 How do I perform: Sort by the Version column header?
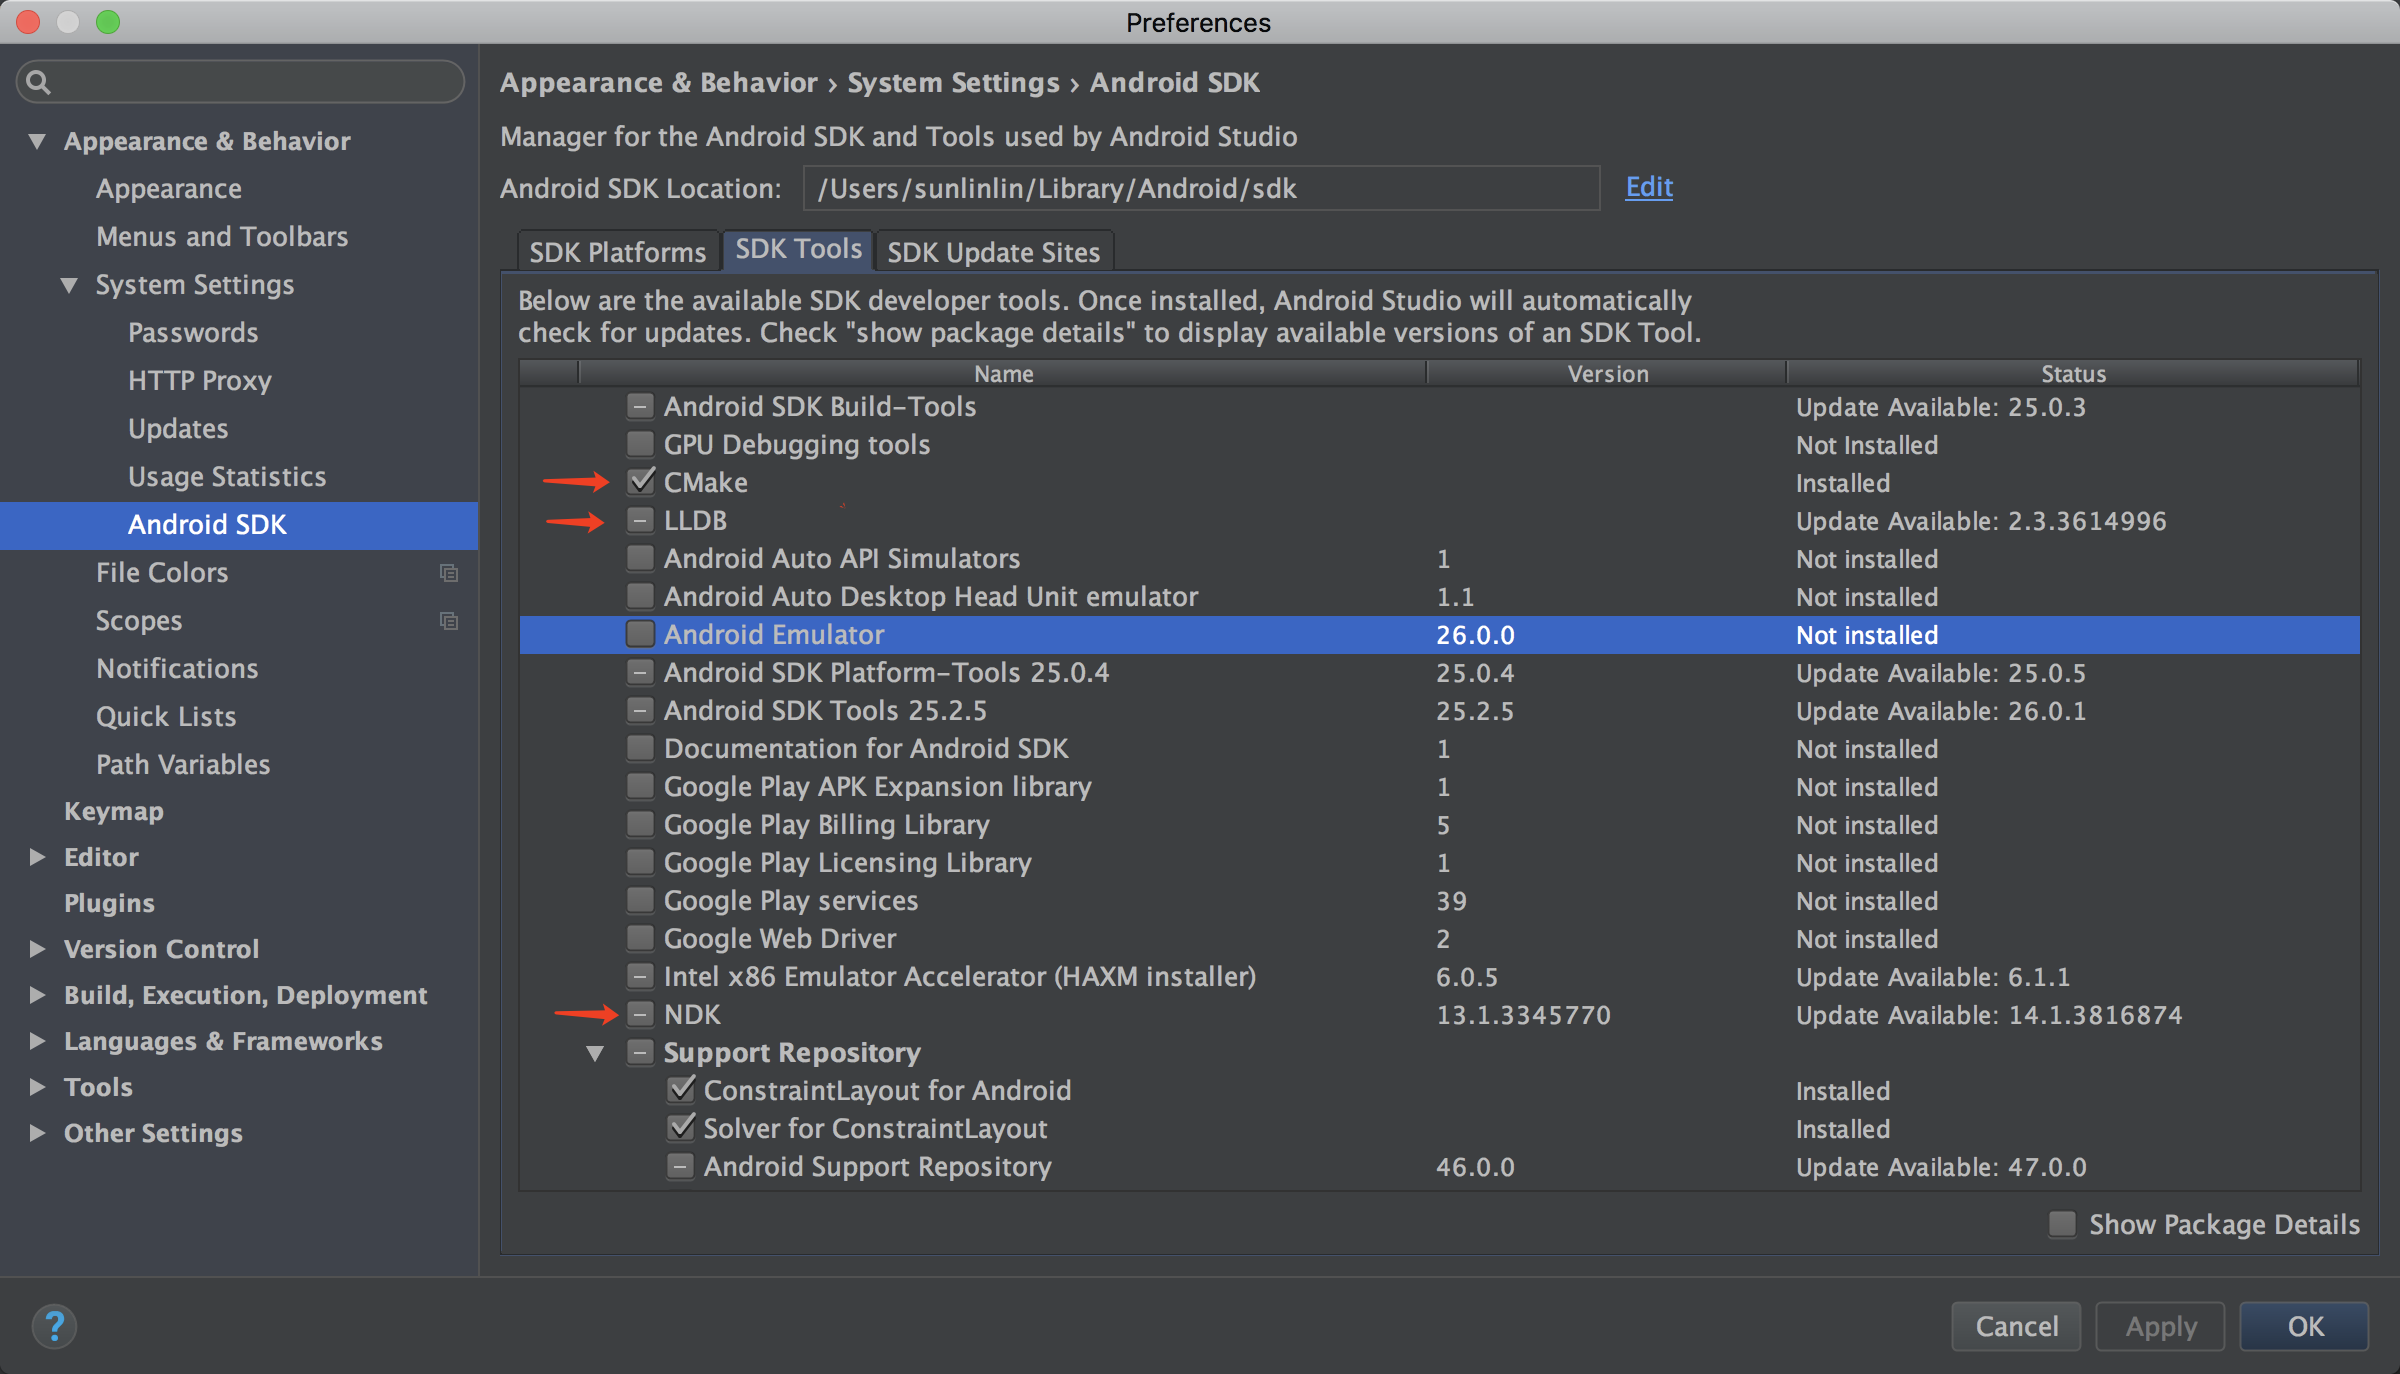pyautogui.click(x=1607, y=373)
